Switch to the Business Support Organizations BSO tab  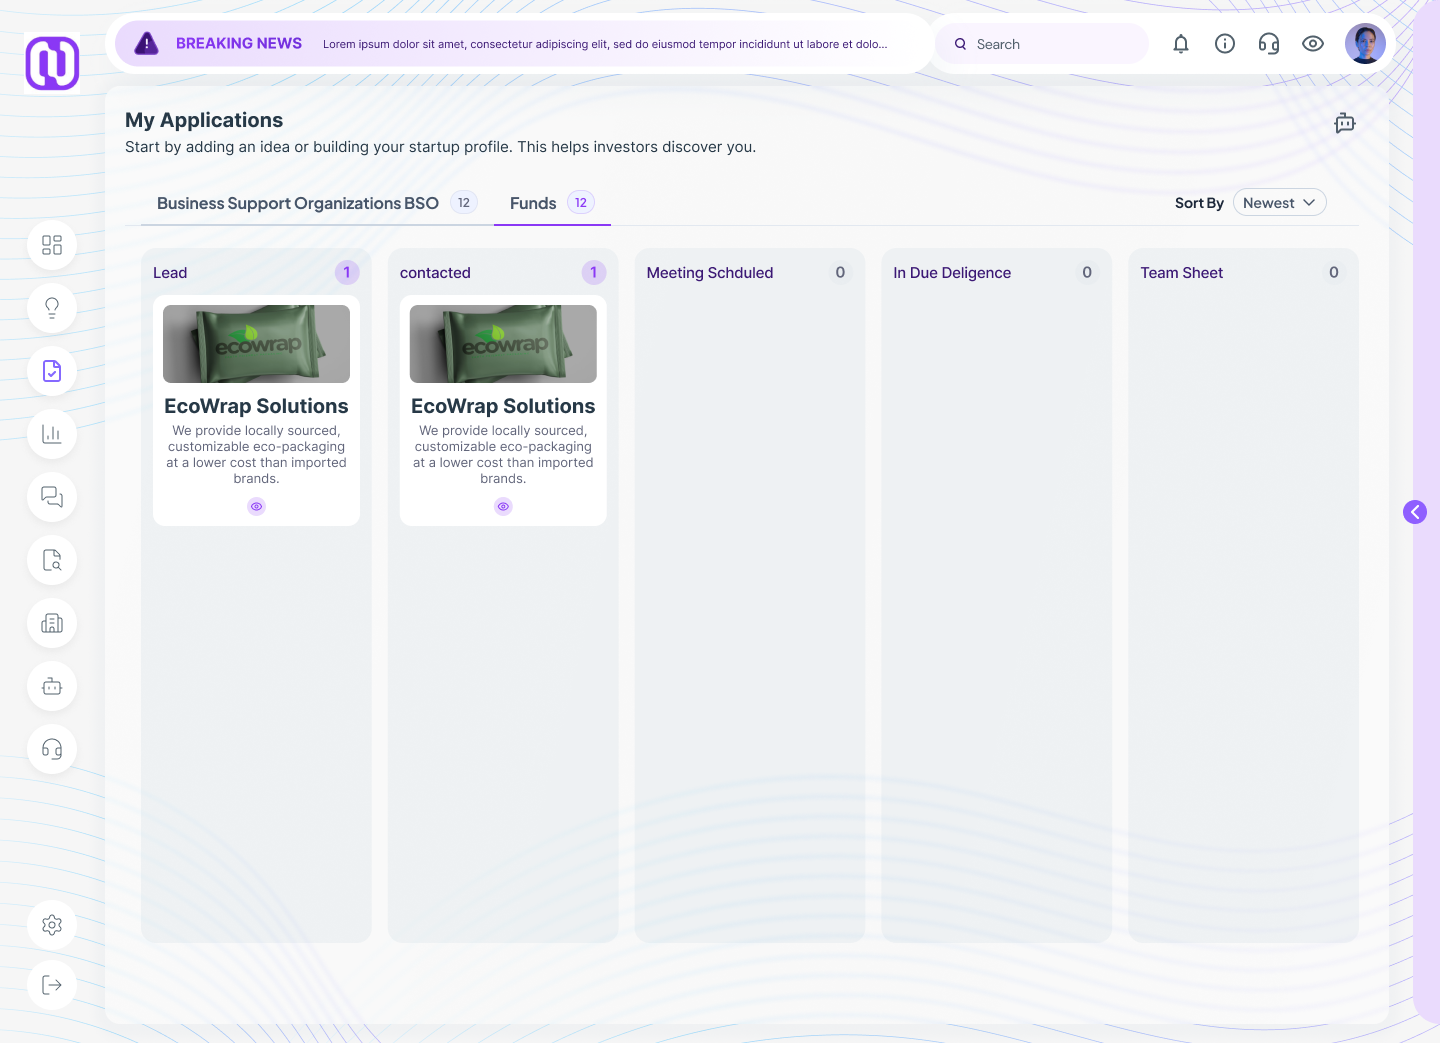pyautogui.click(x=297, y=203)
